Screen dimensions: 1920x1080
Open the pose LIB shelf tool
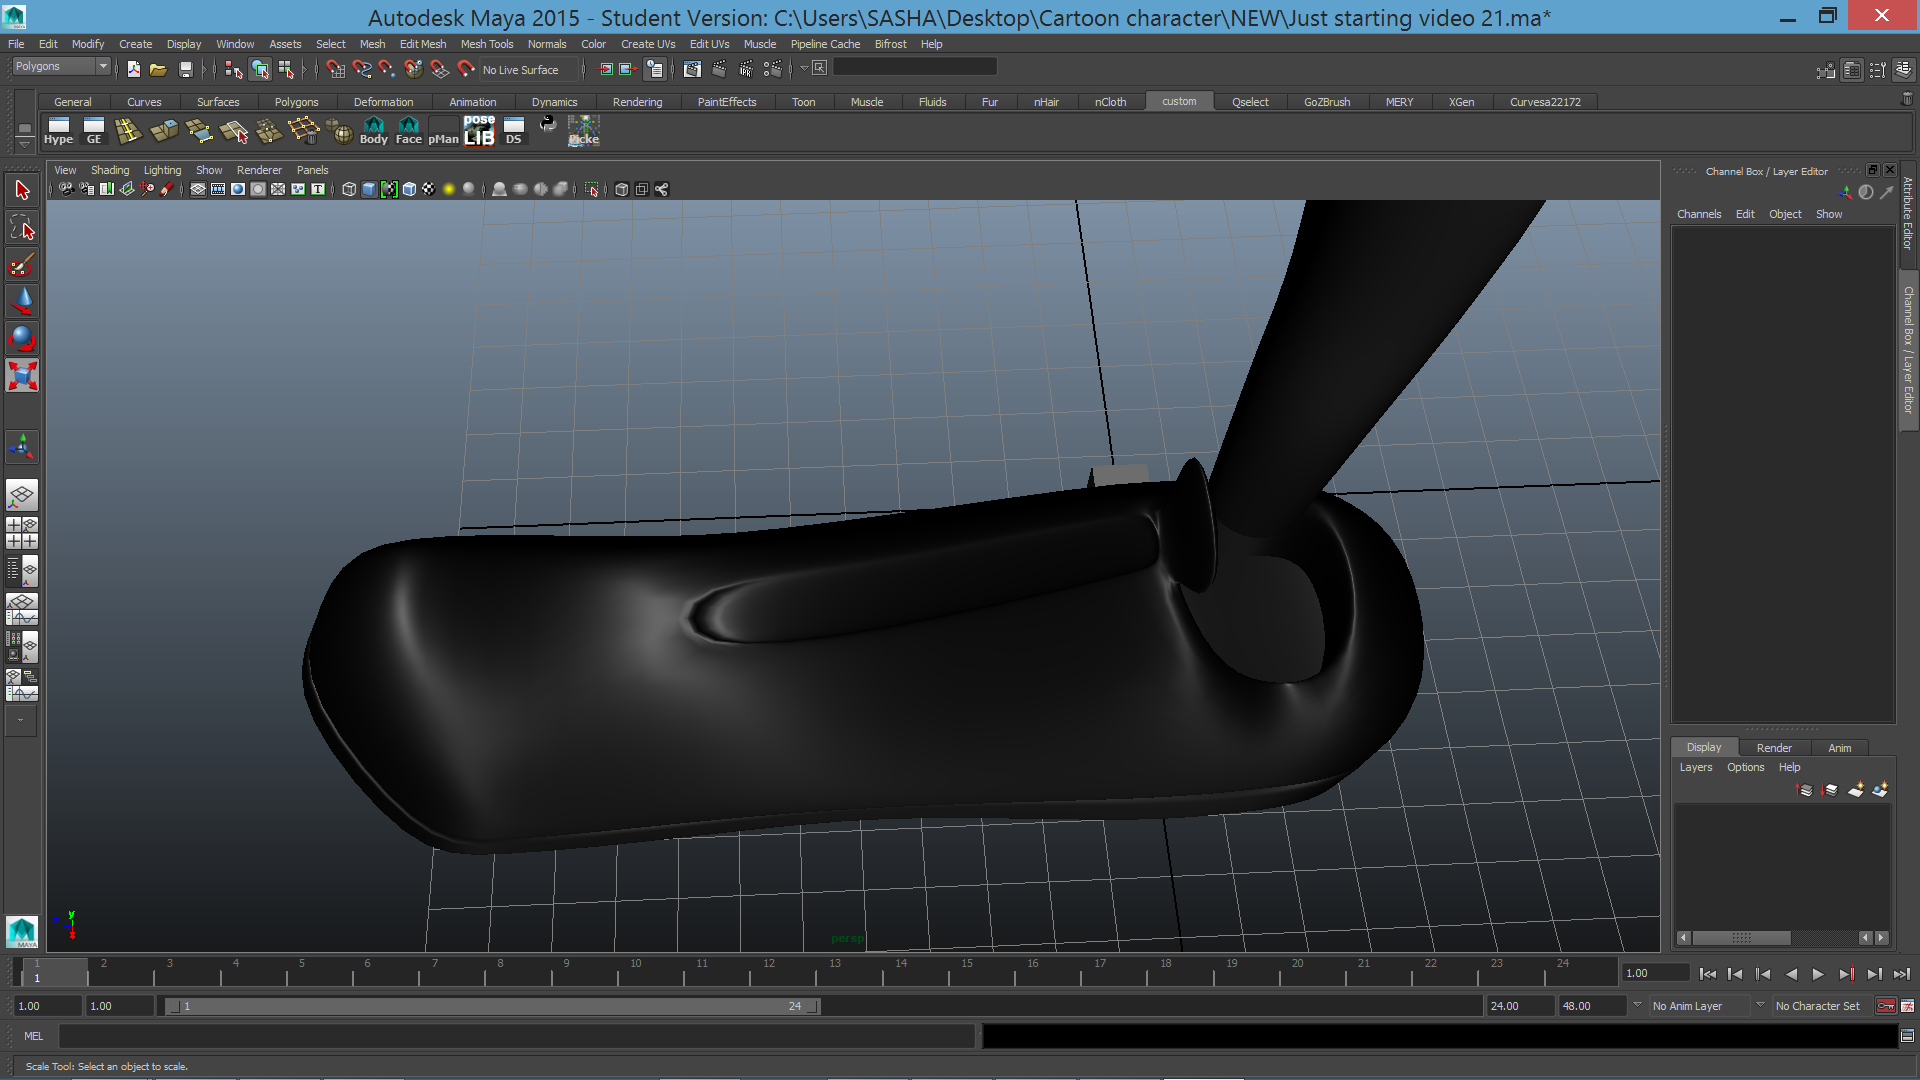pos(479,131)
